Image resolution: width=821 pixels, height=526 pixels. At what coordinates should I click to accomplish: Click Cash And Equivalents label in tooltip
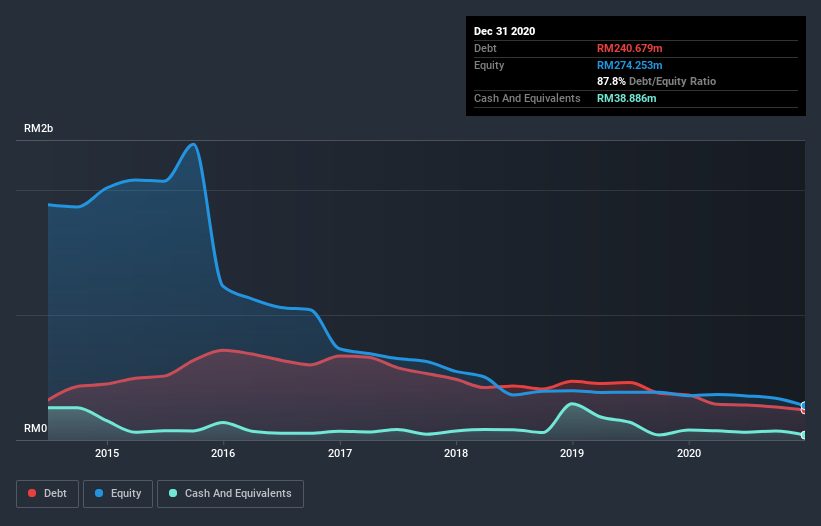click(527, 98)
